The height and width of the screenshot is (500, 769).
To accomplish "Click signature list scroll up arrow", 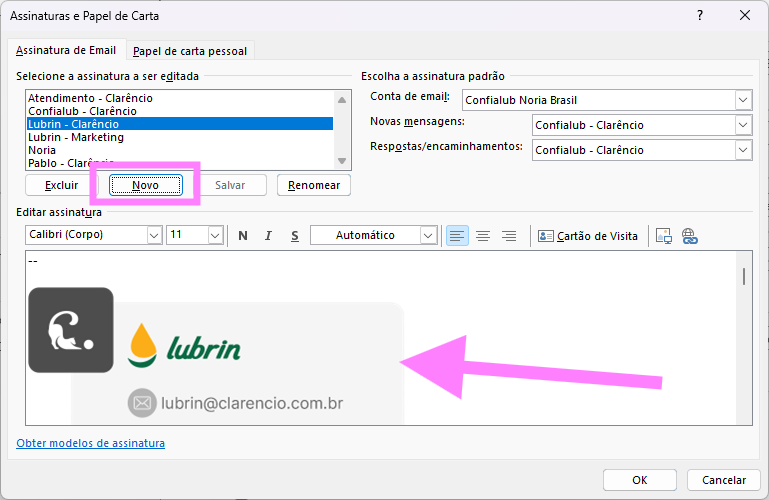I will point(342,100).
